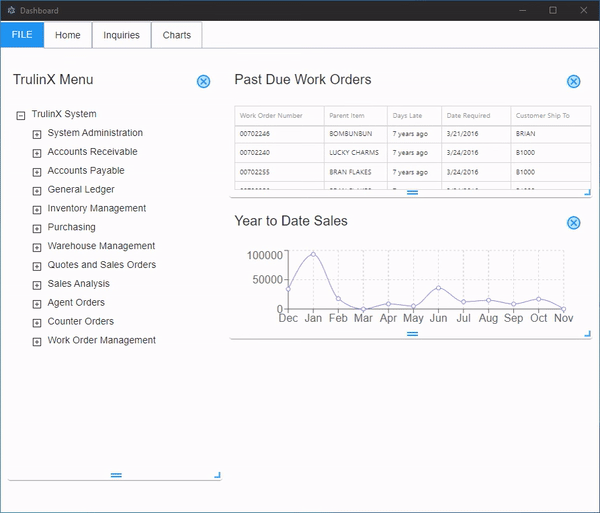
Task: Click the LUCKY CHARMS parent item cell
Action: coord(356,153)
